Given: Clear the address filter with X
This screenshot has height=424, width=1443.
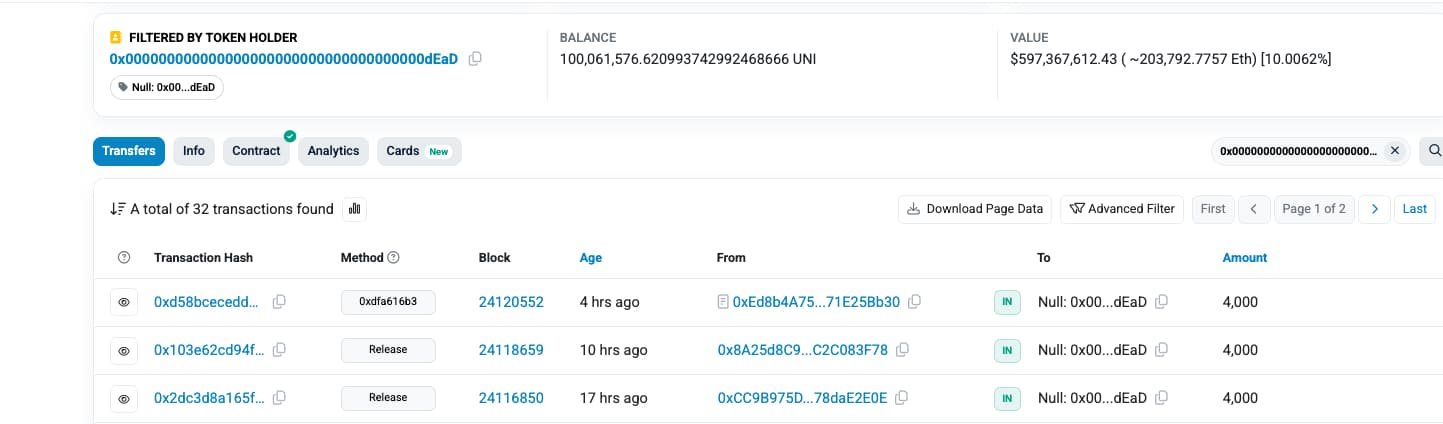Looking at the screenshot, I should tap(1395, 151).
